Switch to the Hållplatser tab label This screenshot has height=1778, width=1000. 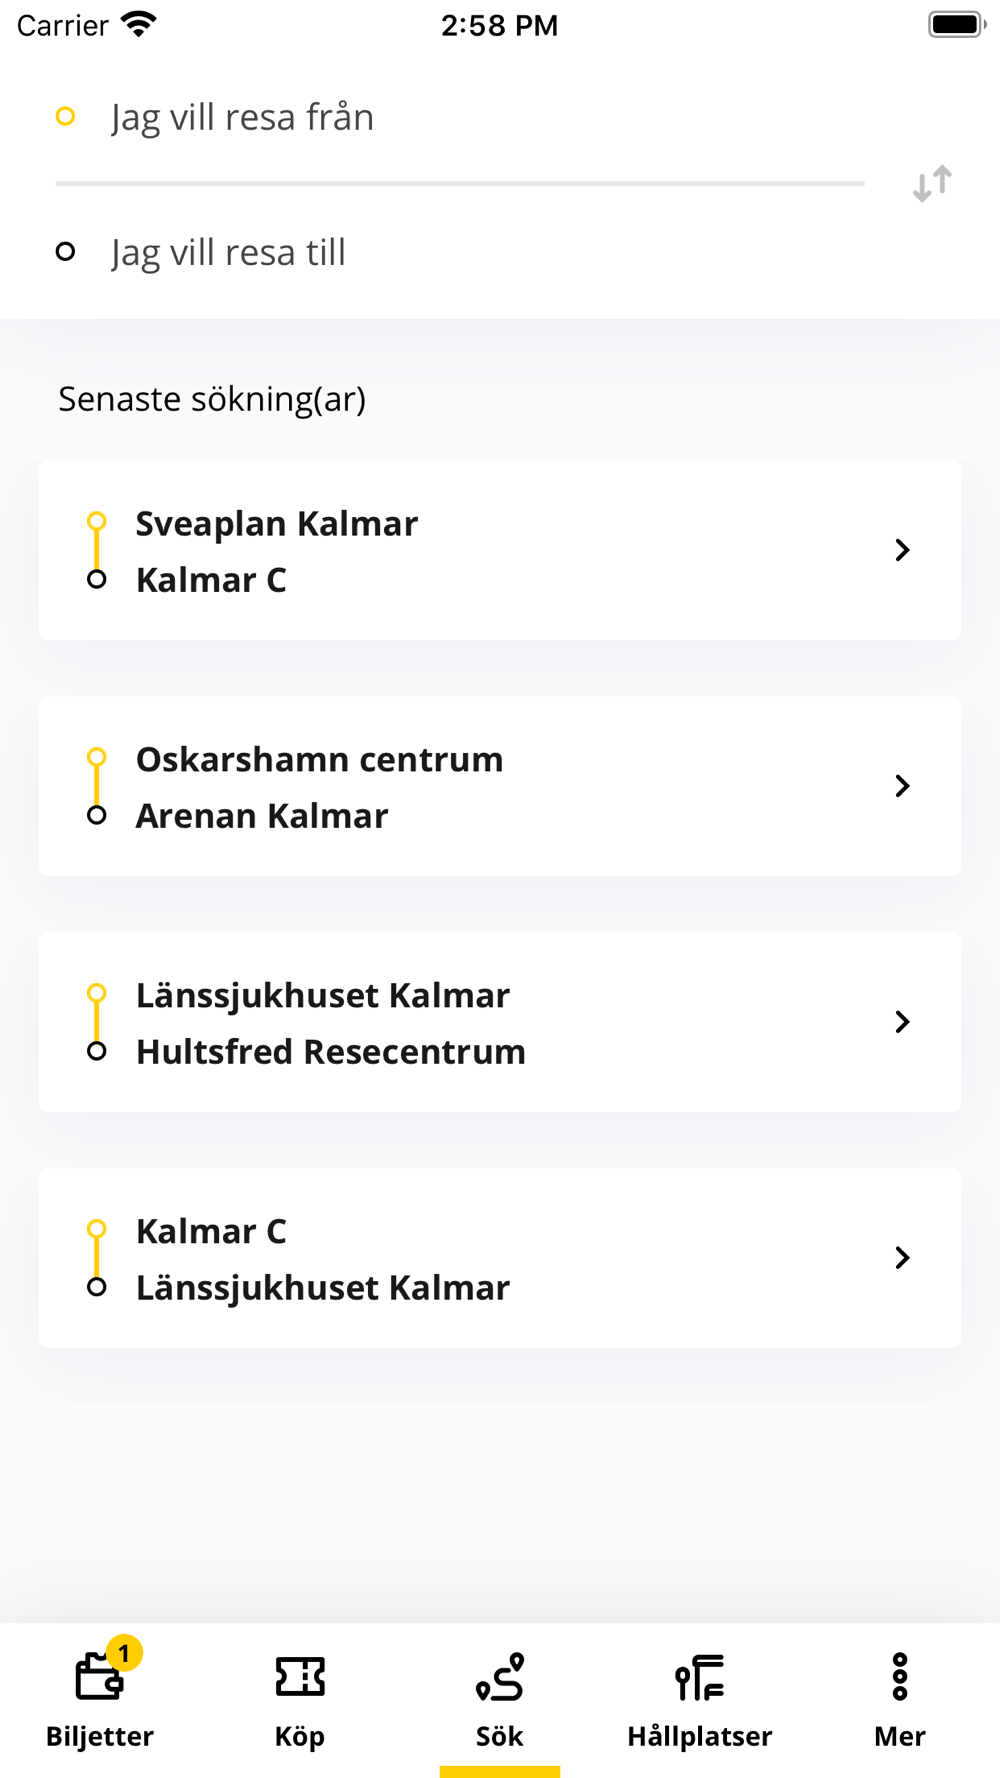[699, 1736]
